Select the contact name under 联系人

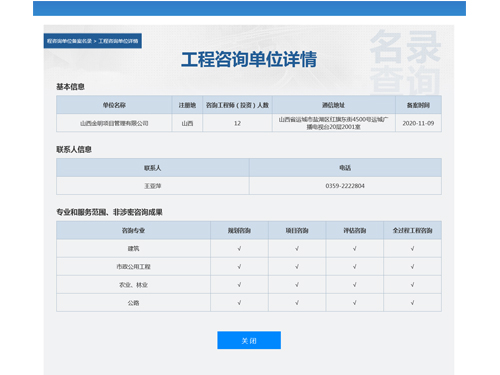pos(153,186)
